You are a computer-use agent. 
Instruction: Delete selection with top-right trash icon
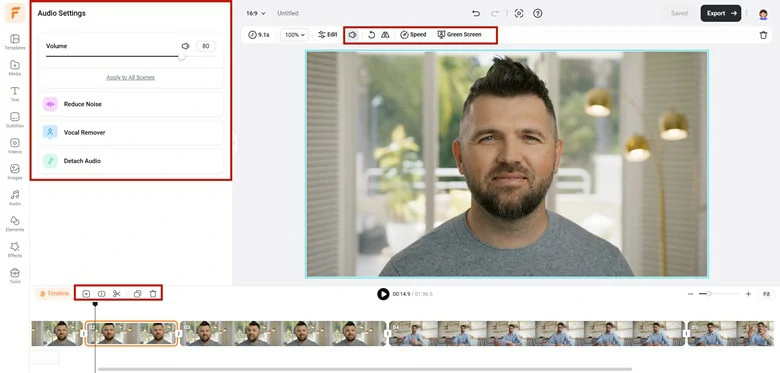point(763,35)
